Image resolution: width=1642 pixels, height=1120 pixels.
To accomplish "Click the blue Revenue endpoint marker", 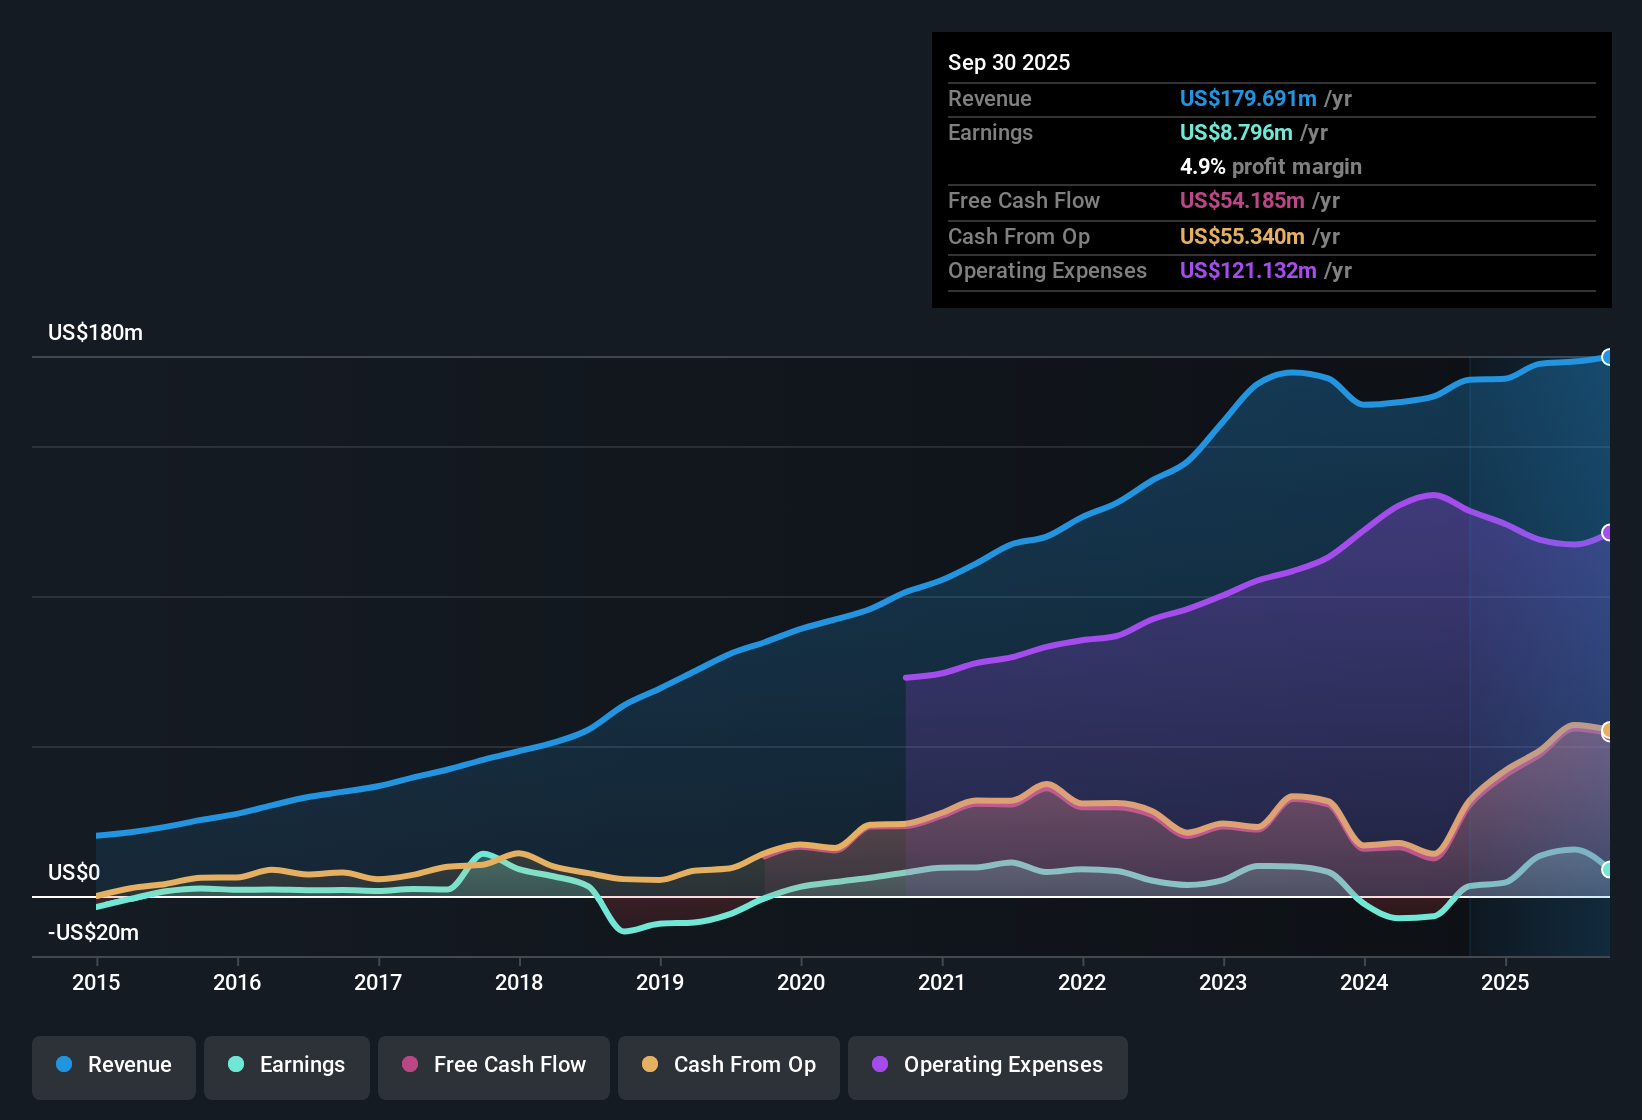I will (x=1608, y=357).
